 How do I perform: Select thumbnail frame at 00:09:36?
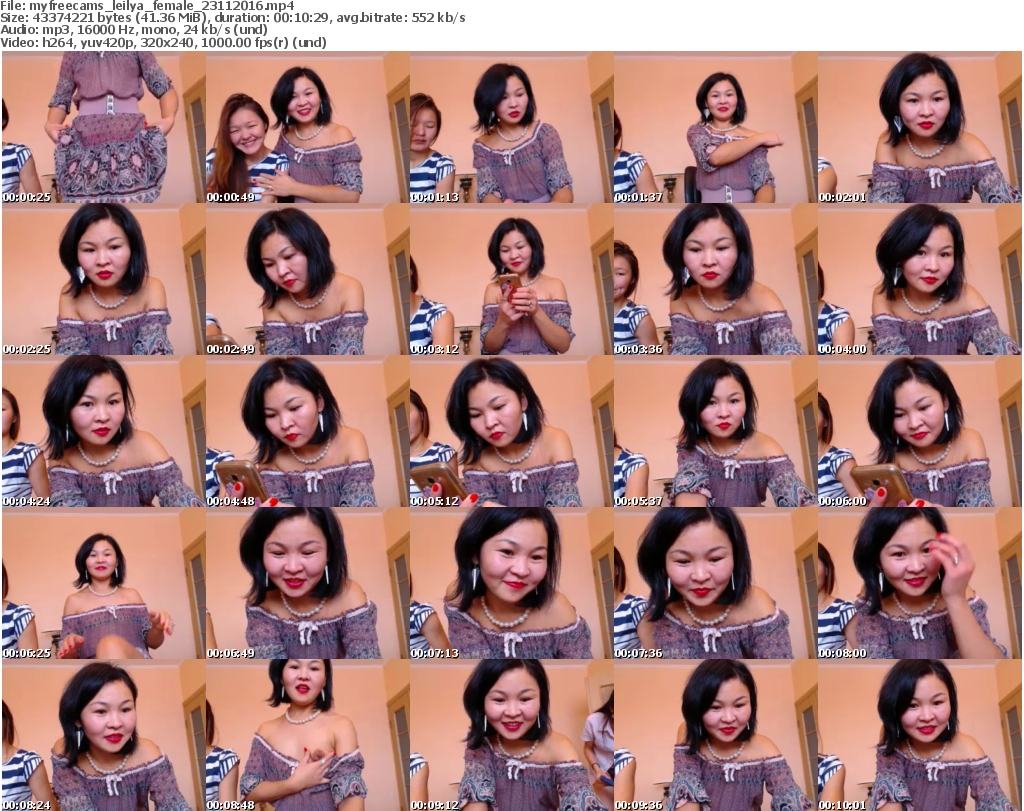coord(715,735)
